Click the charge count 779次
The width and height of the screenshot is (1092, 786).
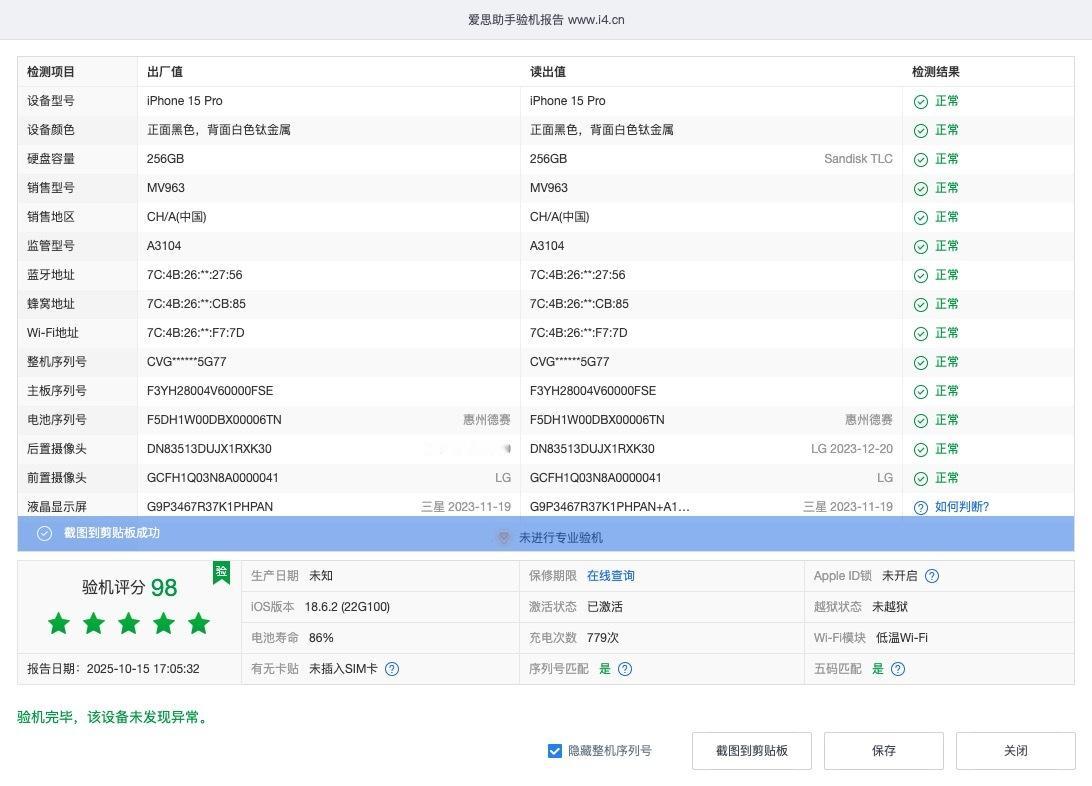click(602, 638)
